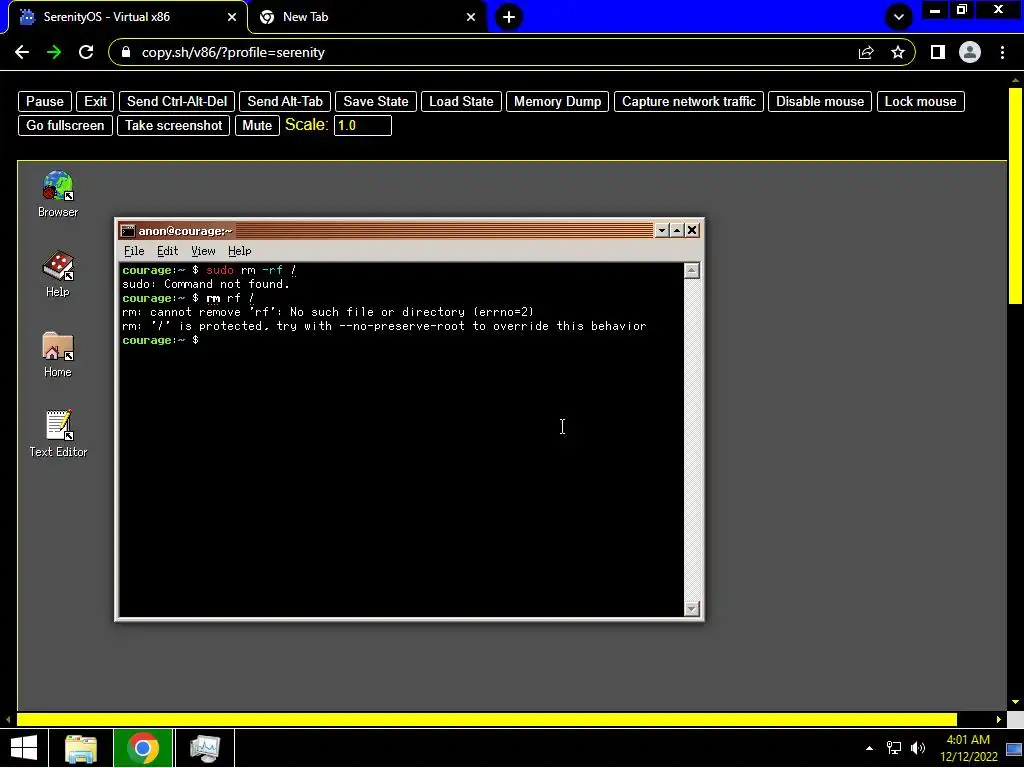Share this page from the address bar

point(866,52)
